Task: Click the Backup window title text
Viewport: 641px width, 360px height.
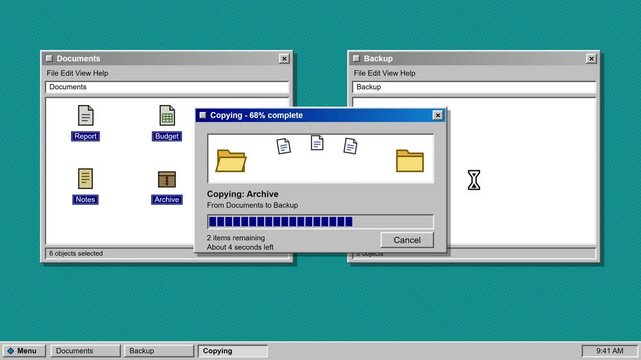Action: point(378,58)
